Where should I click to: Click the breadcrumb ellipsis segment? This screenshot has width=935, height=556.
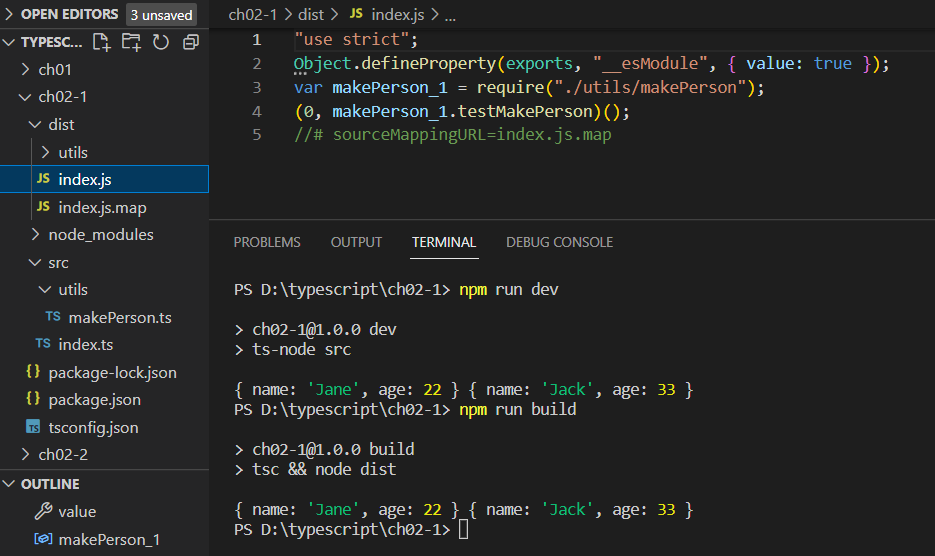point(450,16)
